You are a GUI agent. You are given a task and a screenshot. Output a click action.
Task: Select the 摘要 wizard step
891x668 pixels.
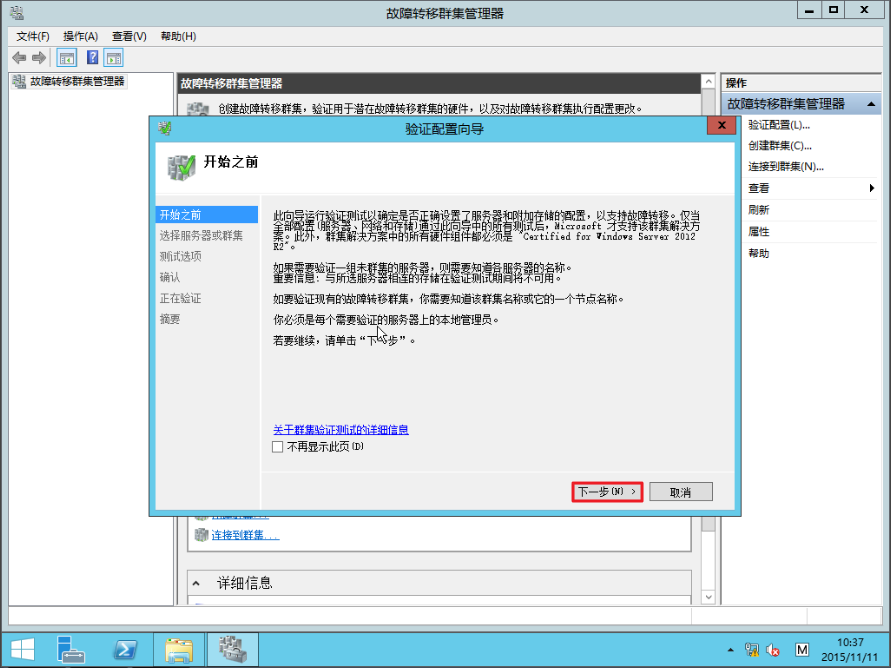[x=169, y=319]
